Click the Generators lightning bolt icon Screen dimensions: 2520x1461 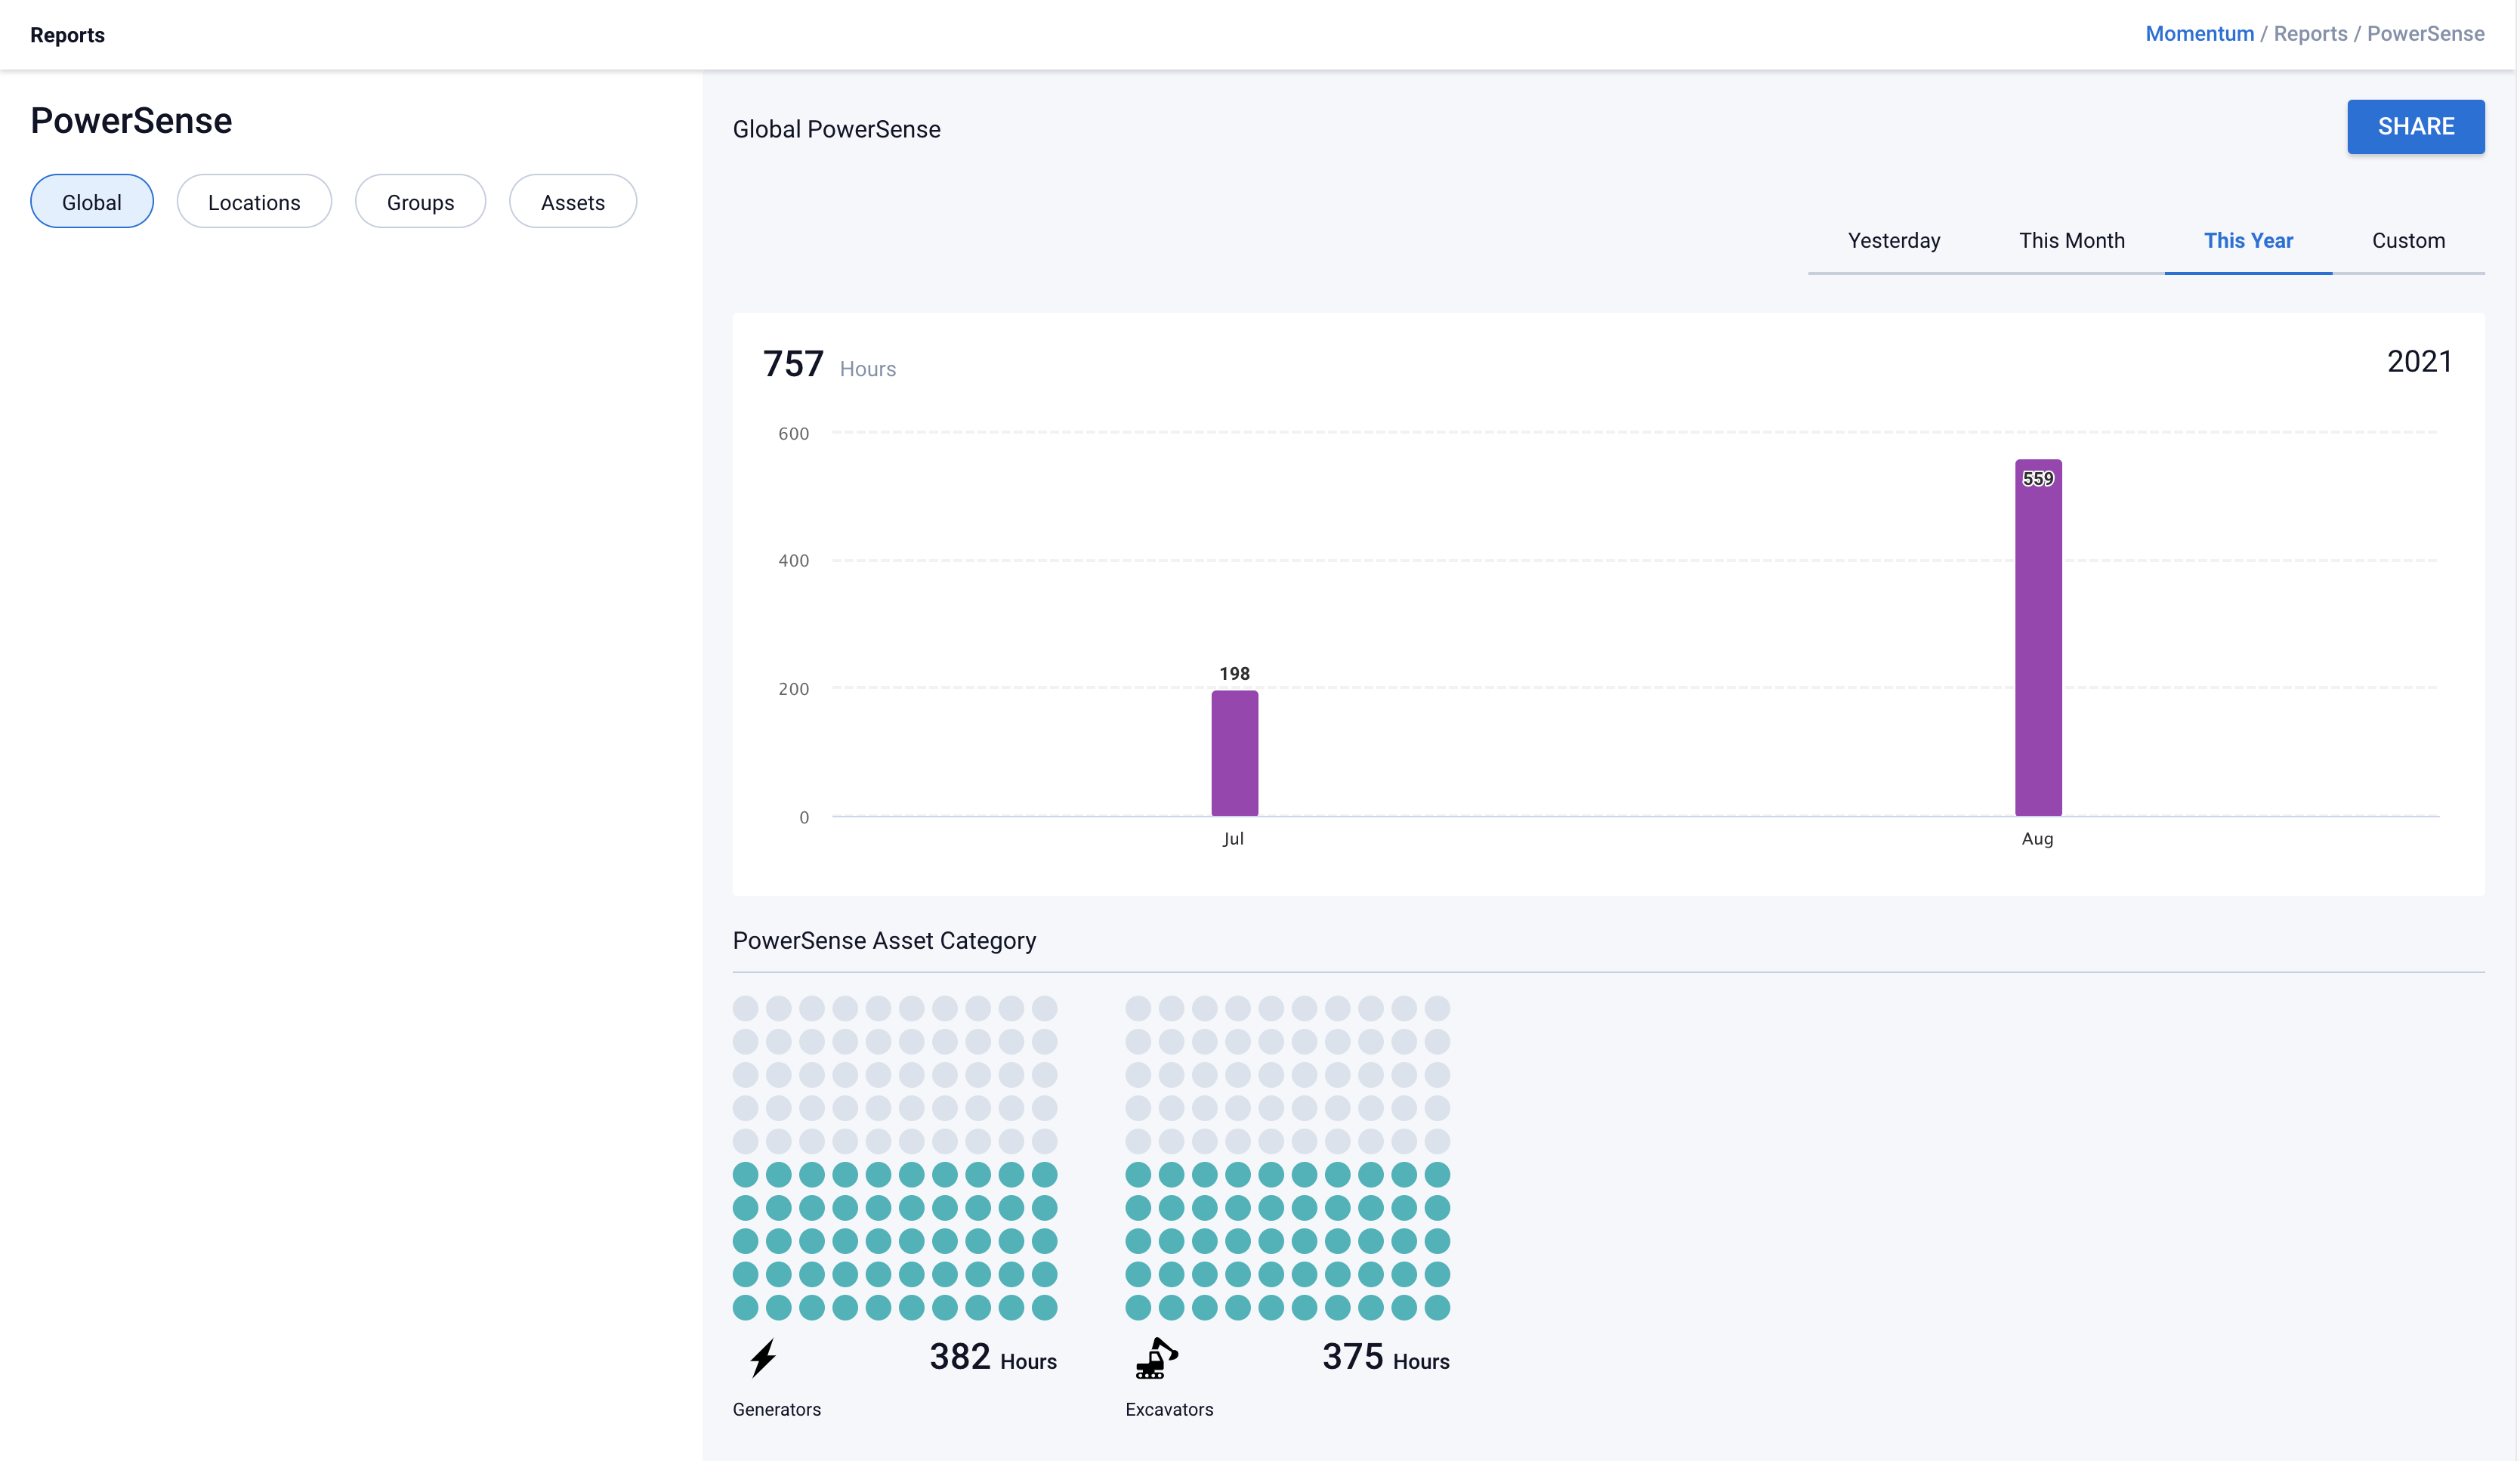coord(763,1358)
